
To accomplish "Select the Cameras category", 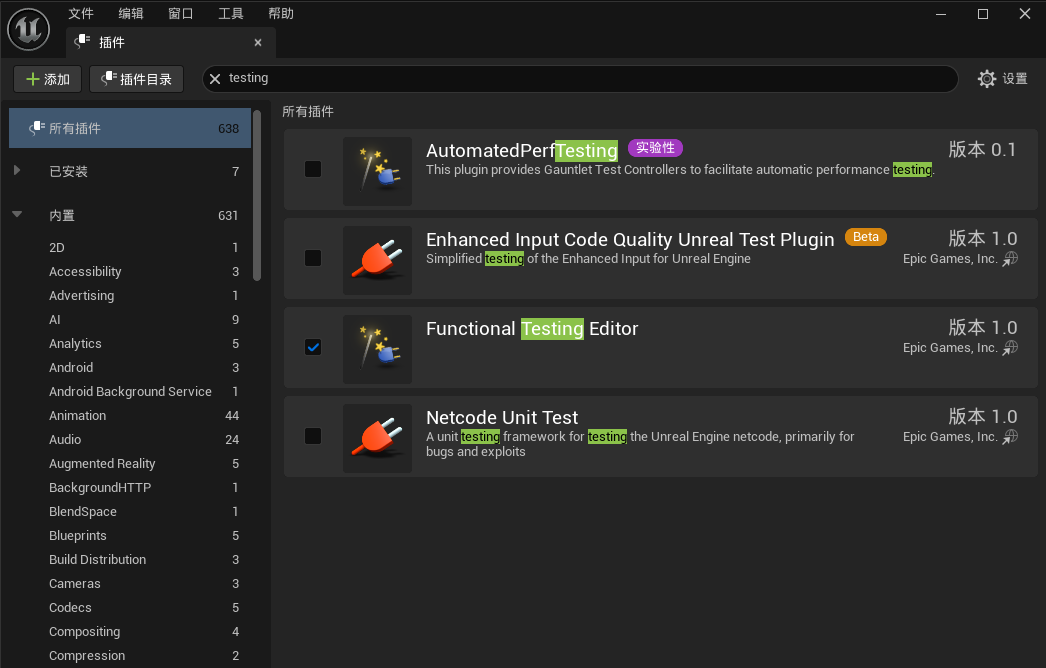I will (x=130, y=584).
